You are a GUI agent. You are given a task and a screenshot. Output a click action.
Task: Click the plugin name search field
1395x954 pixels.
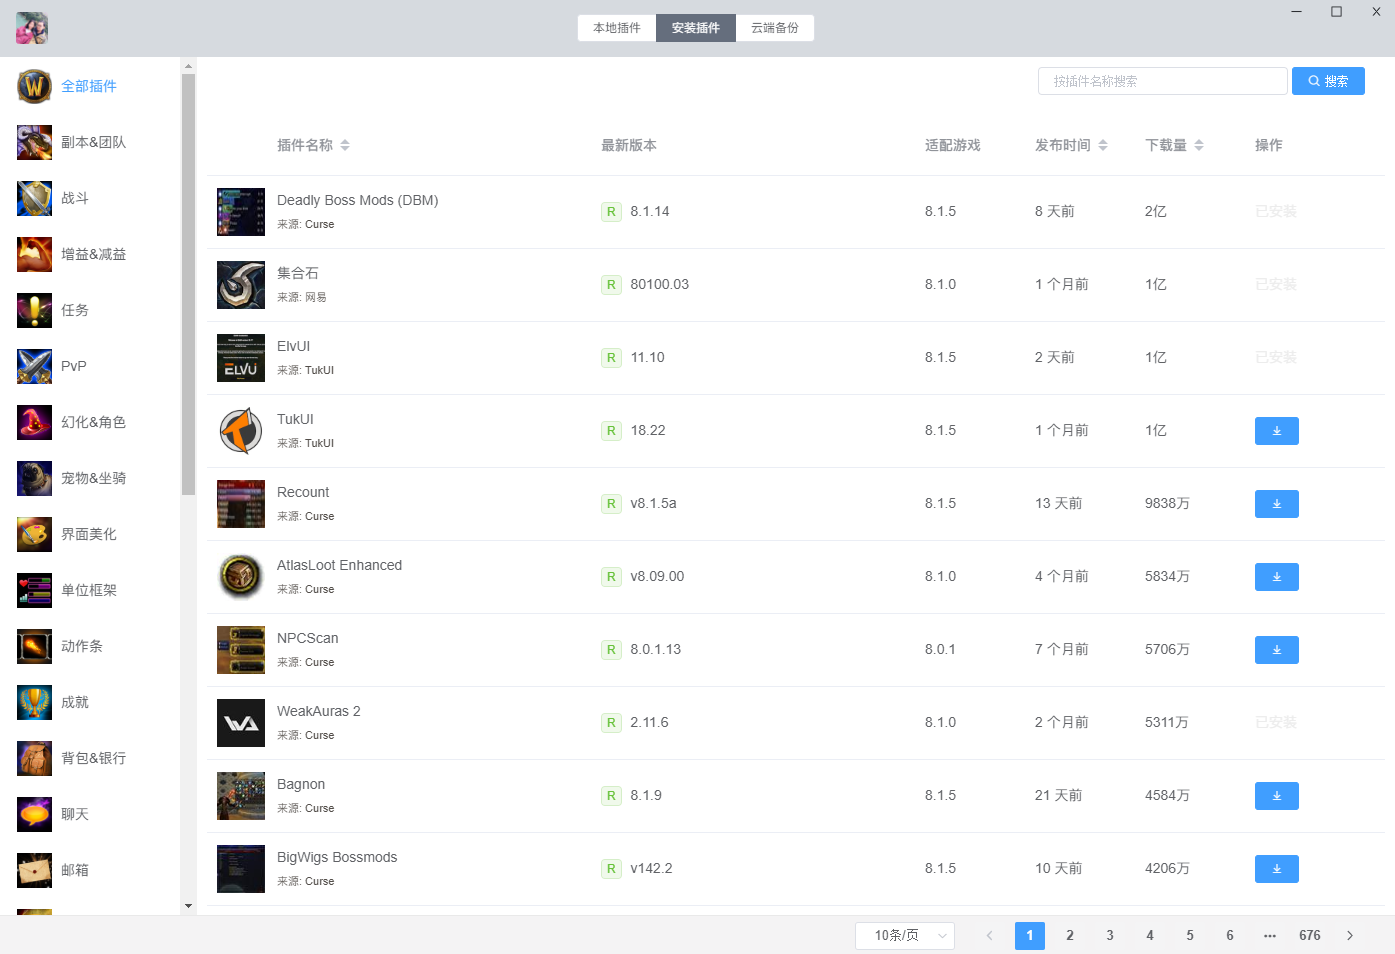tap(1163, 81)
